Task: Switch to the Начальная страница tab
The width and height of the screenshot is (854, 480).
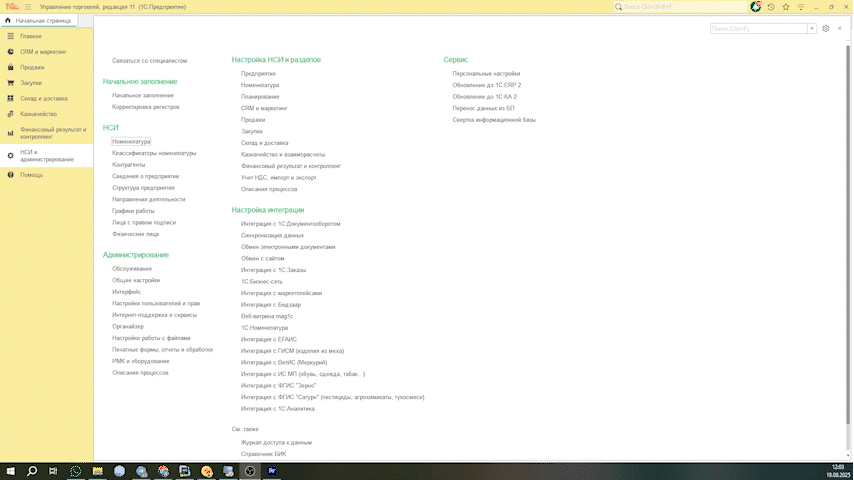Action: [39, 21]
